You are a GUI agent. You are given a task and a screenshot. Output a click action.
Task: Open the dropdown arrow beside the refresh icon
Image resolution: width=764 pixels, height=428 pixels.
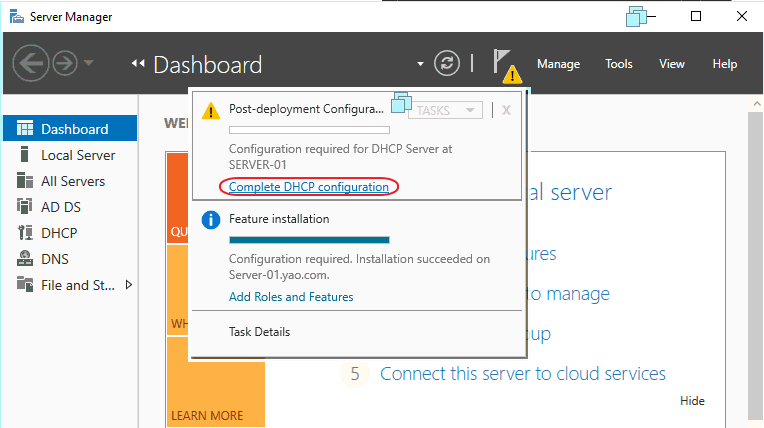click(x=421, y=65)
